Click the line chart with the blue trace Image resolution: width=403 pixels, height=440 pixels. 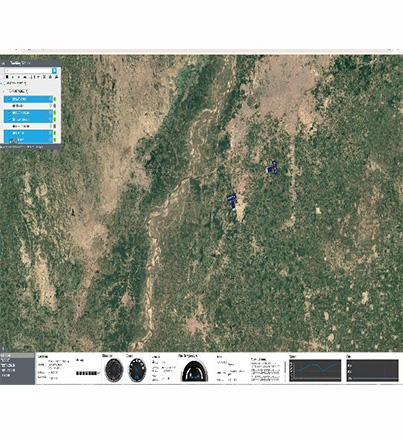[315, 370]
